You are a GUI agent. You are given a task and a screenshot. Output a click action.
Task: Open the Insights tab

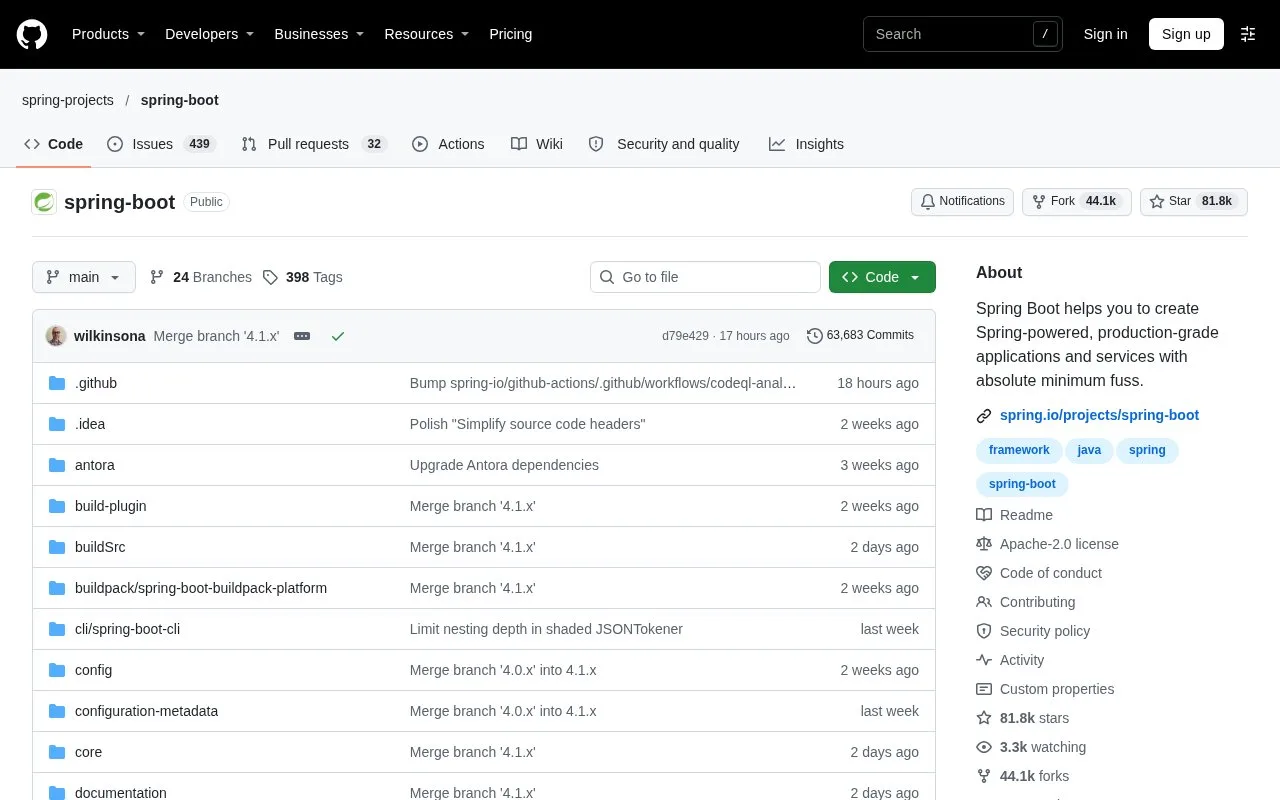pos(806,144)
